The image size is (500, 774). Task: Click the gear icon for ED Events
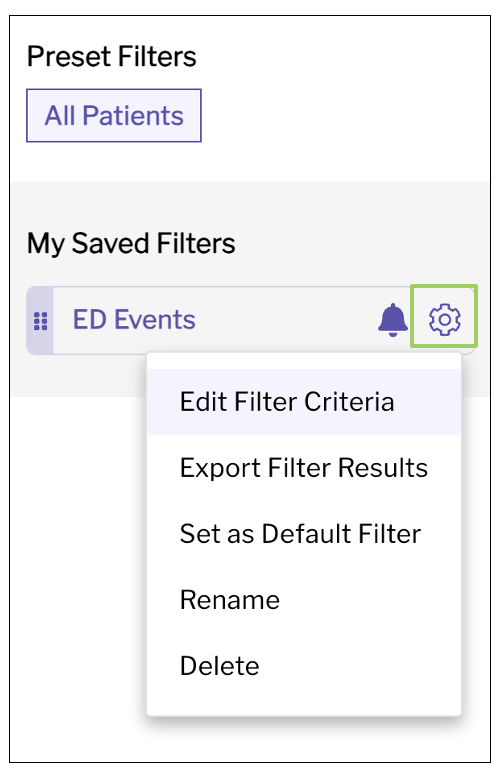[x=444, y=319]
